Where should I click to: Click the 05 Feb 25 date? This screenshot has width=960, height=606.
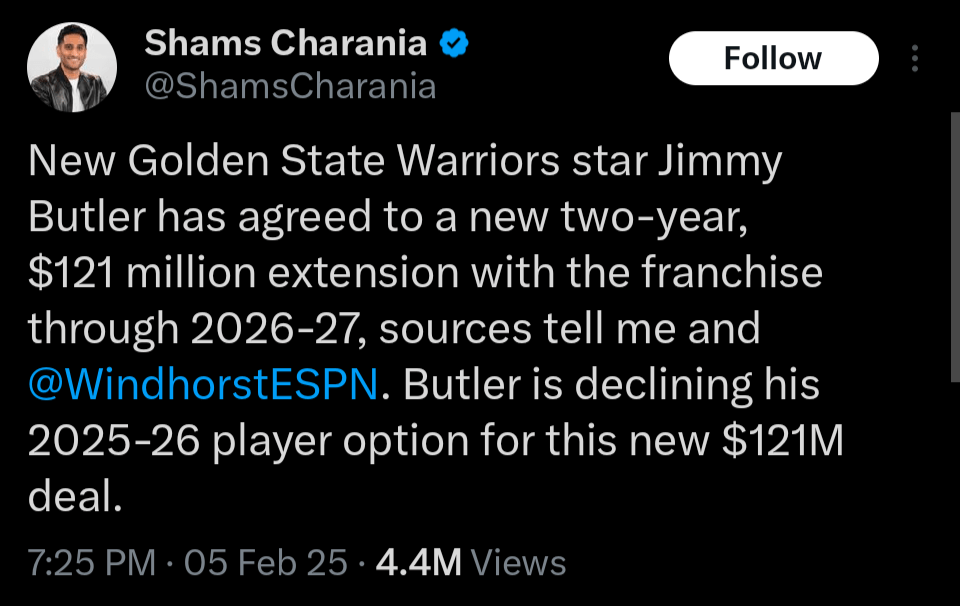266,563
